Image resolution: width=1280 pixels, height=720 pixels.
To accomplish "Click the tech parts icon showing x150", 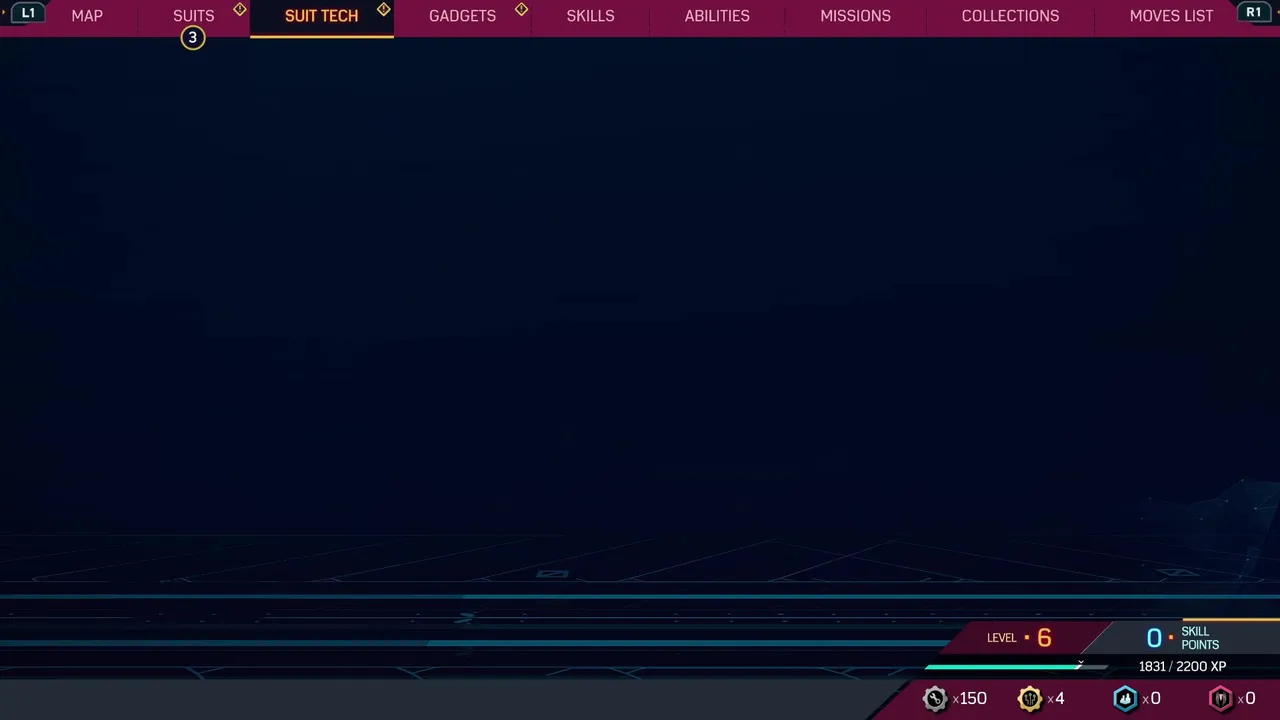I will pos(935,699).
